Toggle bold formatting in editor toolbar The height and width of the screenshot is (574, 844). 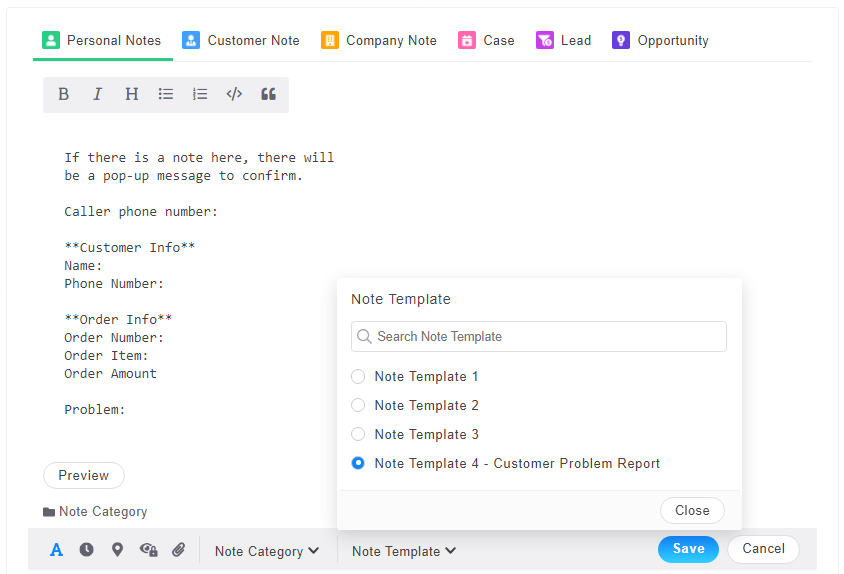click(63, 94)
